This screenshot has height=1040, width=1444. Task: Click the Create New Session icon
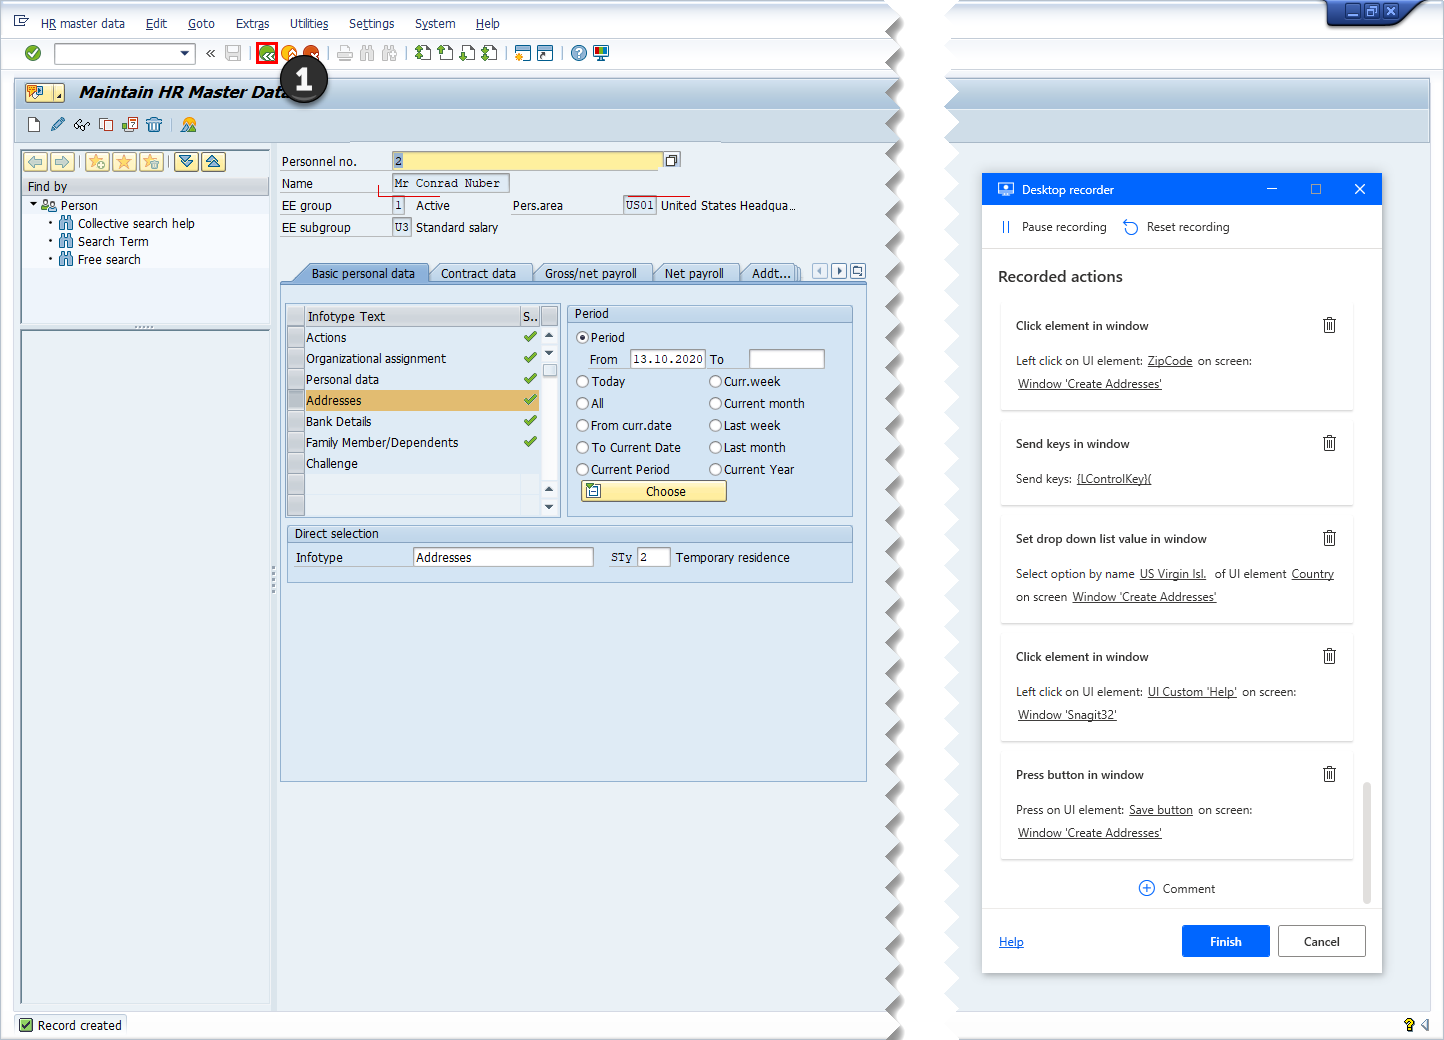tap(522, 53)
